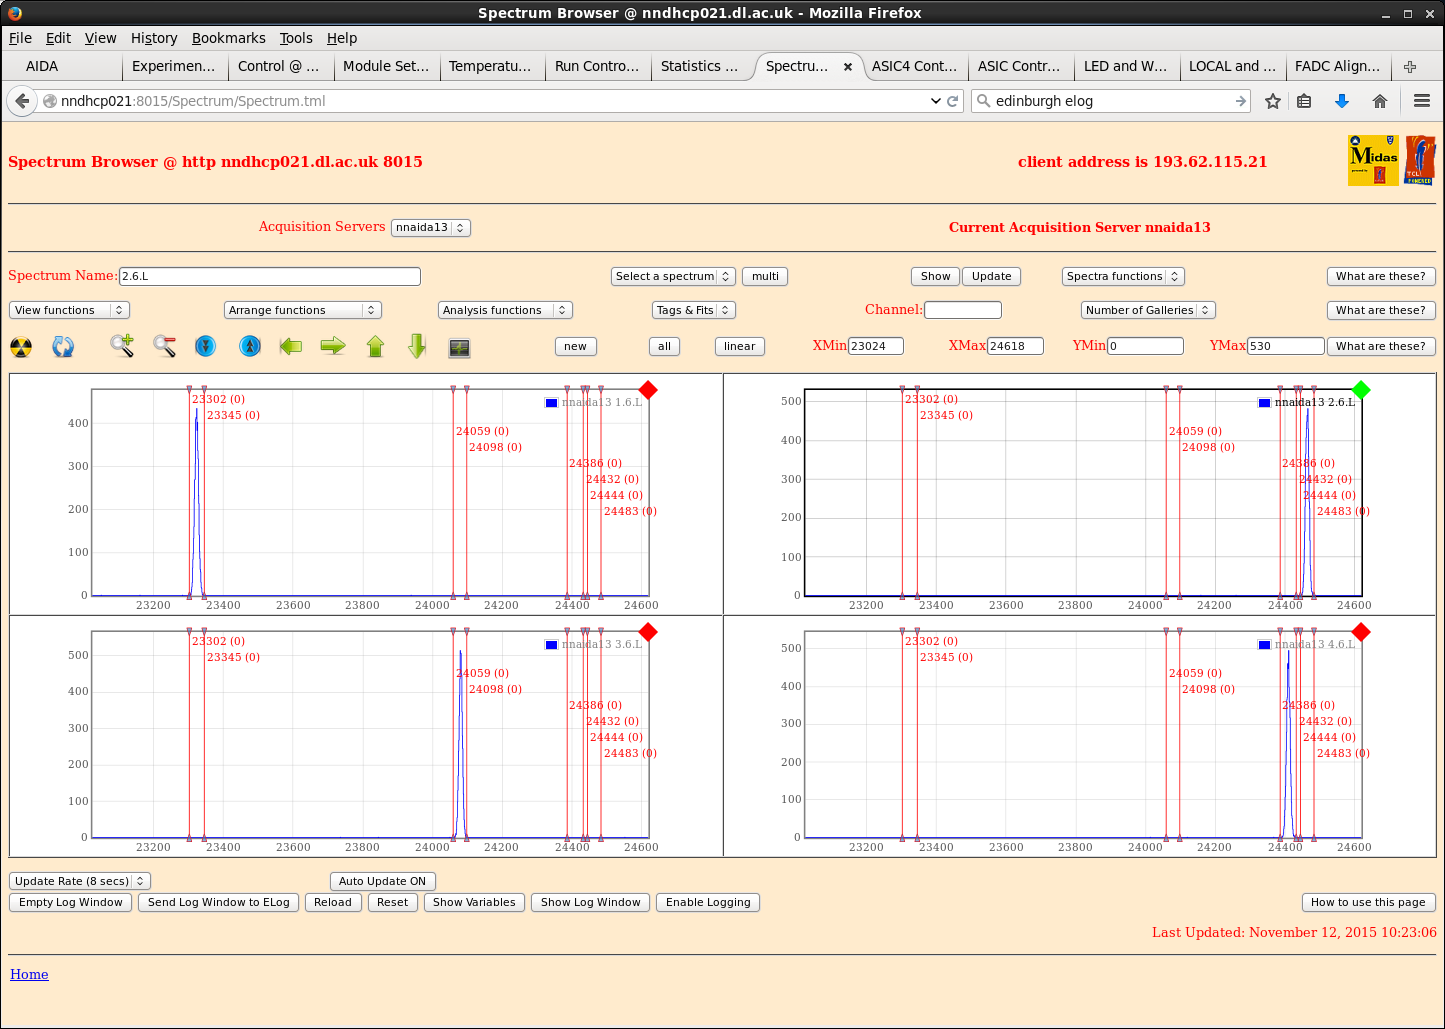Zoom in with the magnifier plus icon
This screenshot has height=1029, width=1445.
(122, 346)
